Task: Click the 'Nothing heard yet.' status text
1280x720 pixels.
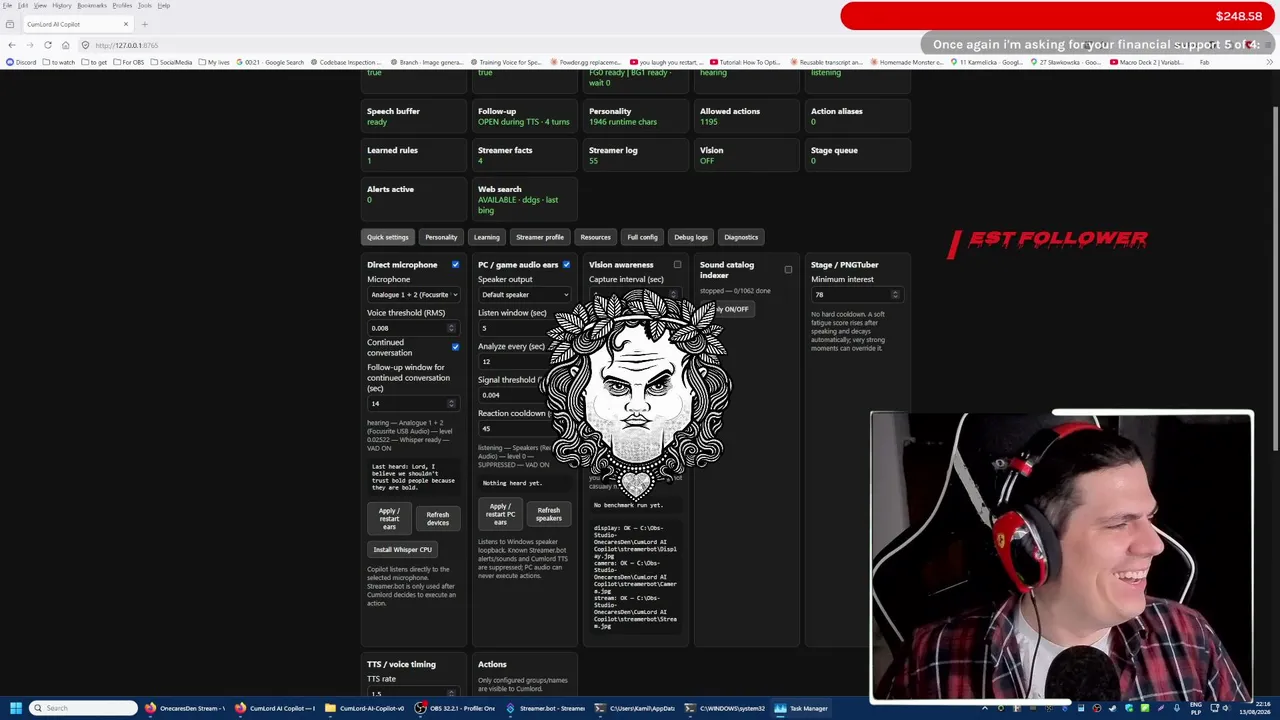Action: [x=512, y=483]
